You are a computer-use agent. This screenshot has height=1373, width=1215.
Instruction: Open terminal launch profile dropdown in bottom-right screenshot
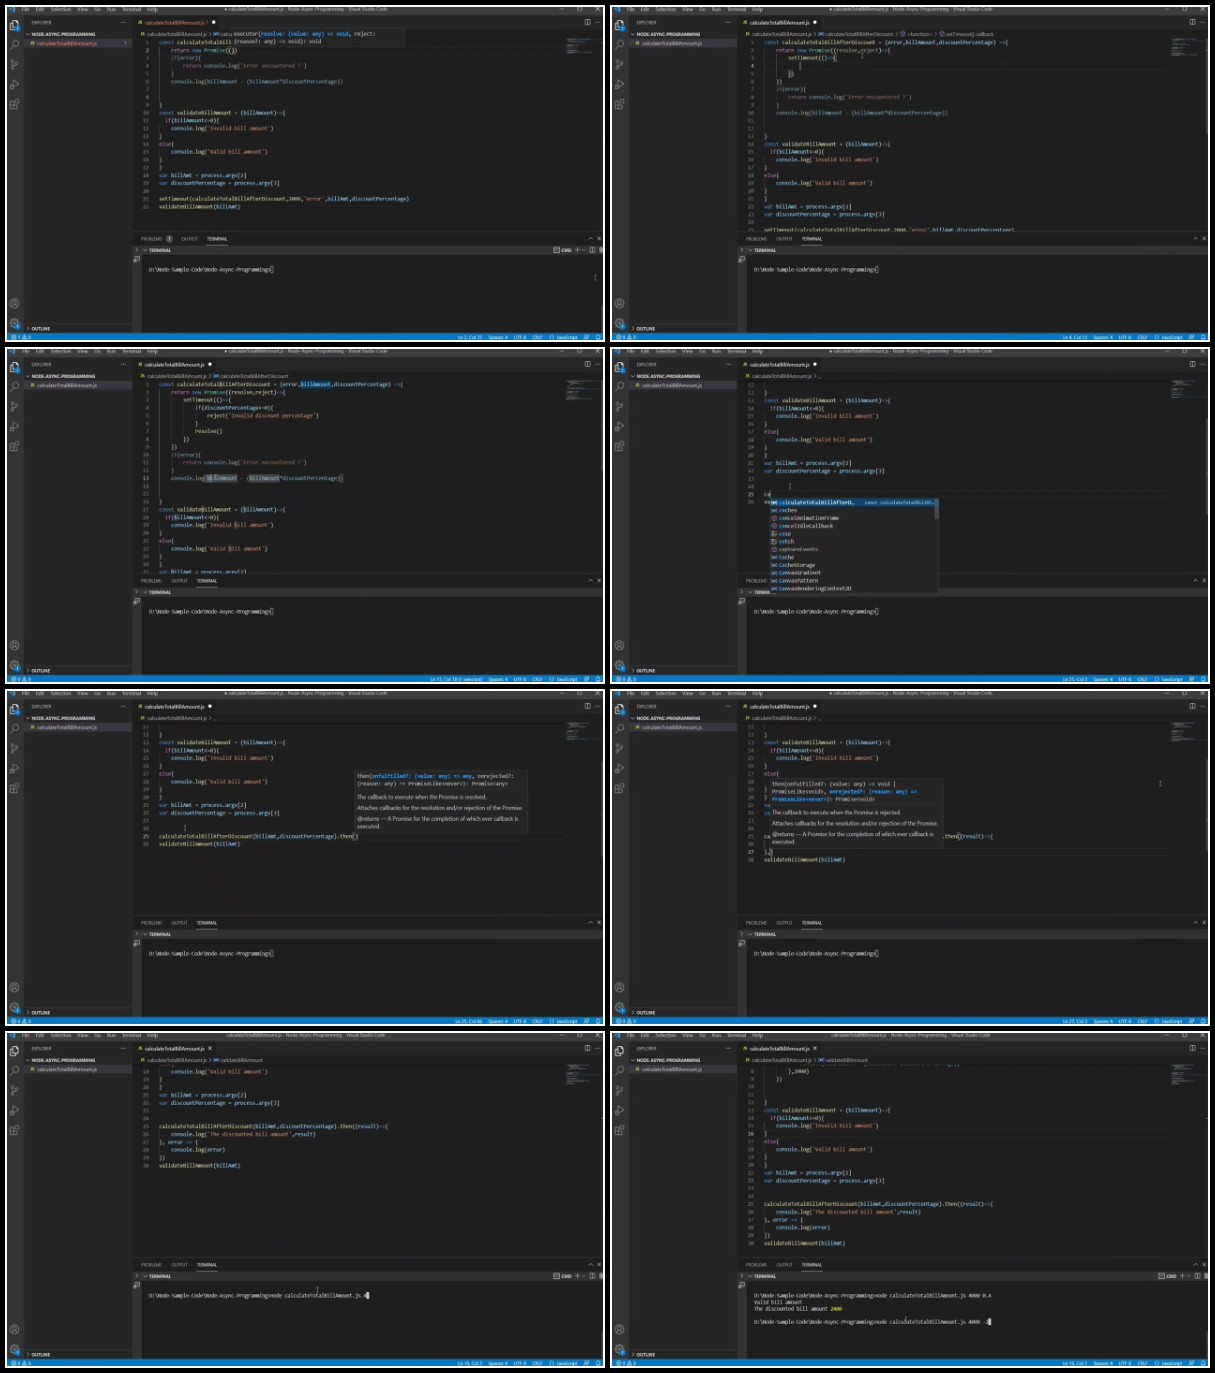[1189, 1276]
